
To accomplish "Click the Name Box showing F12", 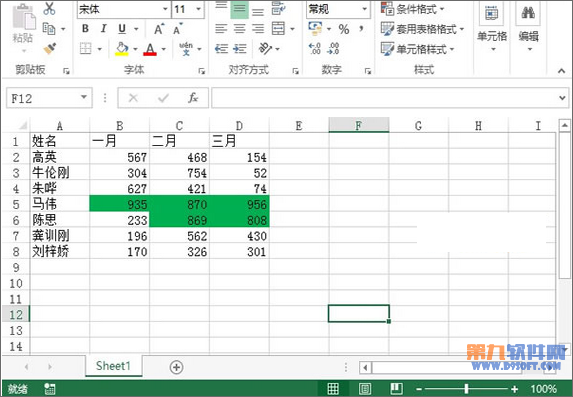I will click(49, 98).
